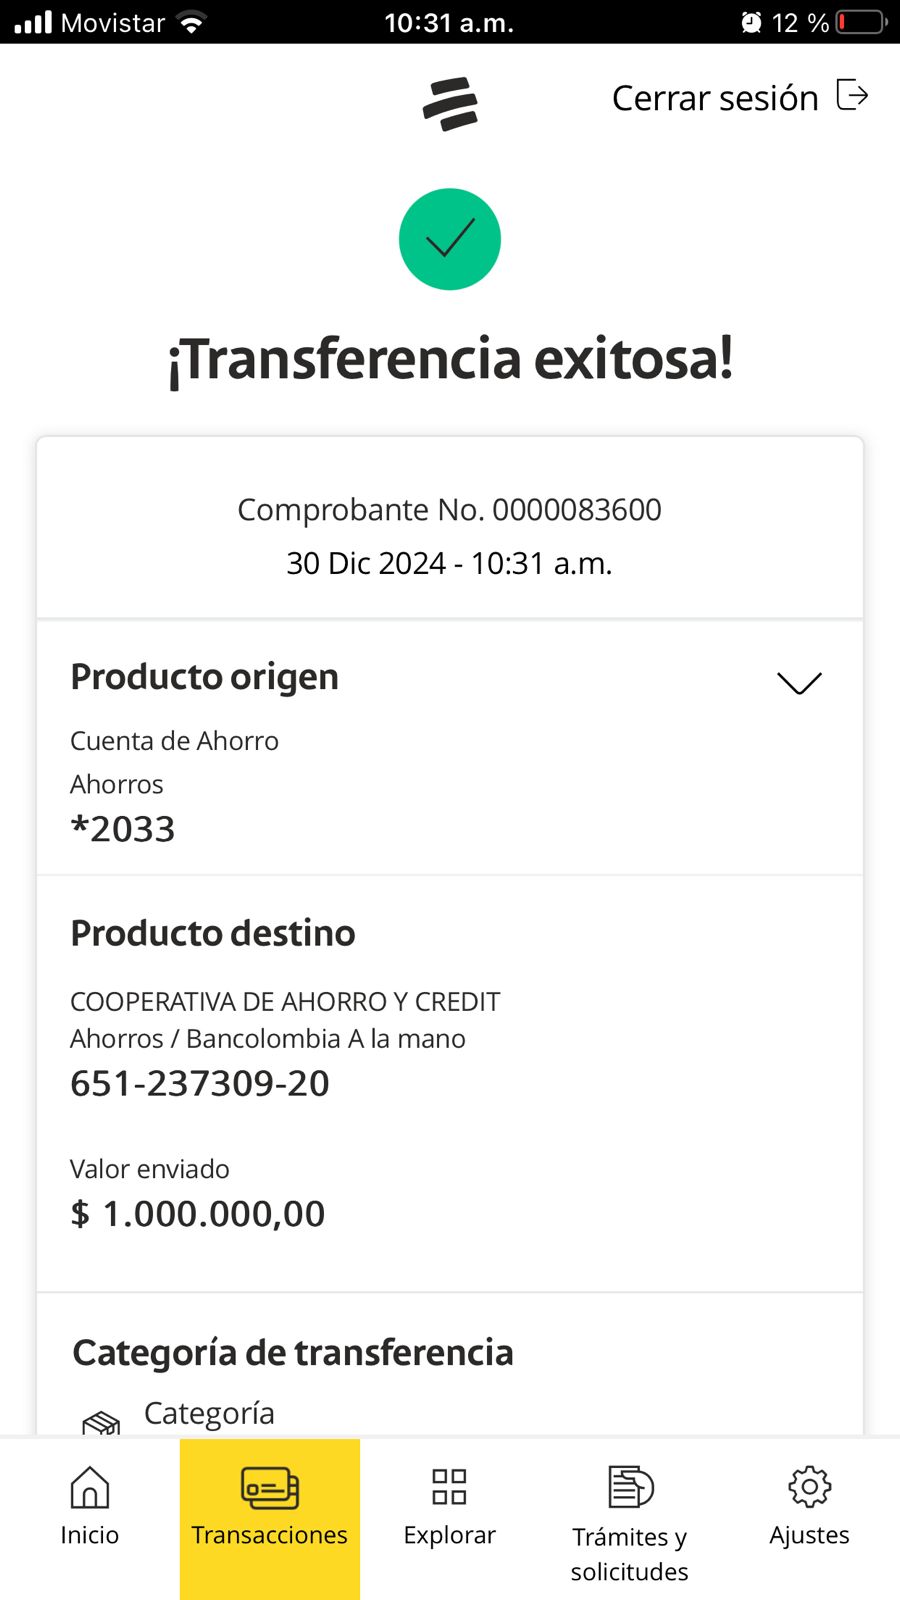
Task: Click Cerrar sesión link
Action: (x=715, y=98)
